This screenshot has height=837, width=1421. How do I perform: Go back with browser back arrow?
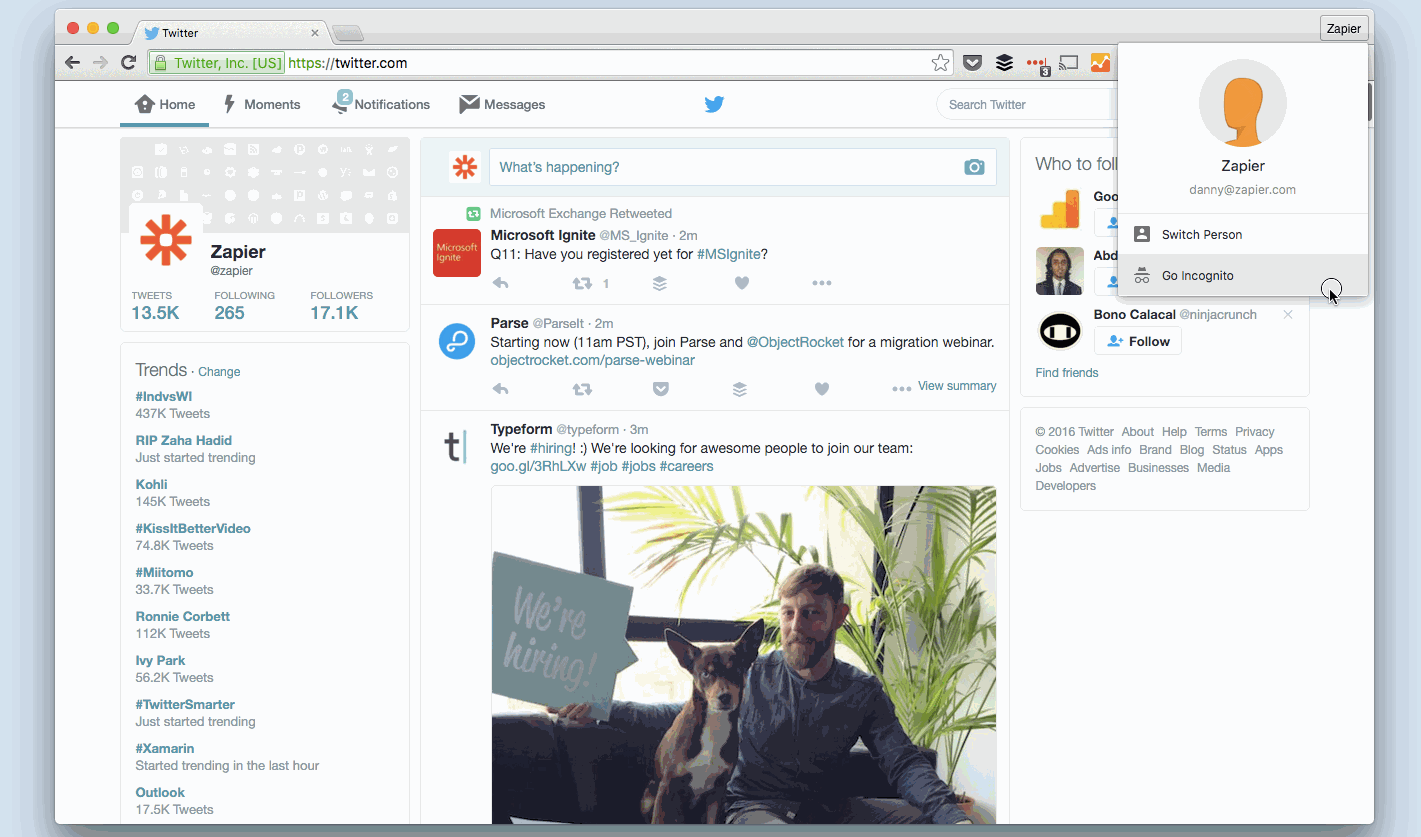[x=72, y=63]
